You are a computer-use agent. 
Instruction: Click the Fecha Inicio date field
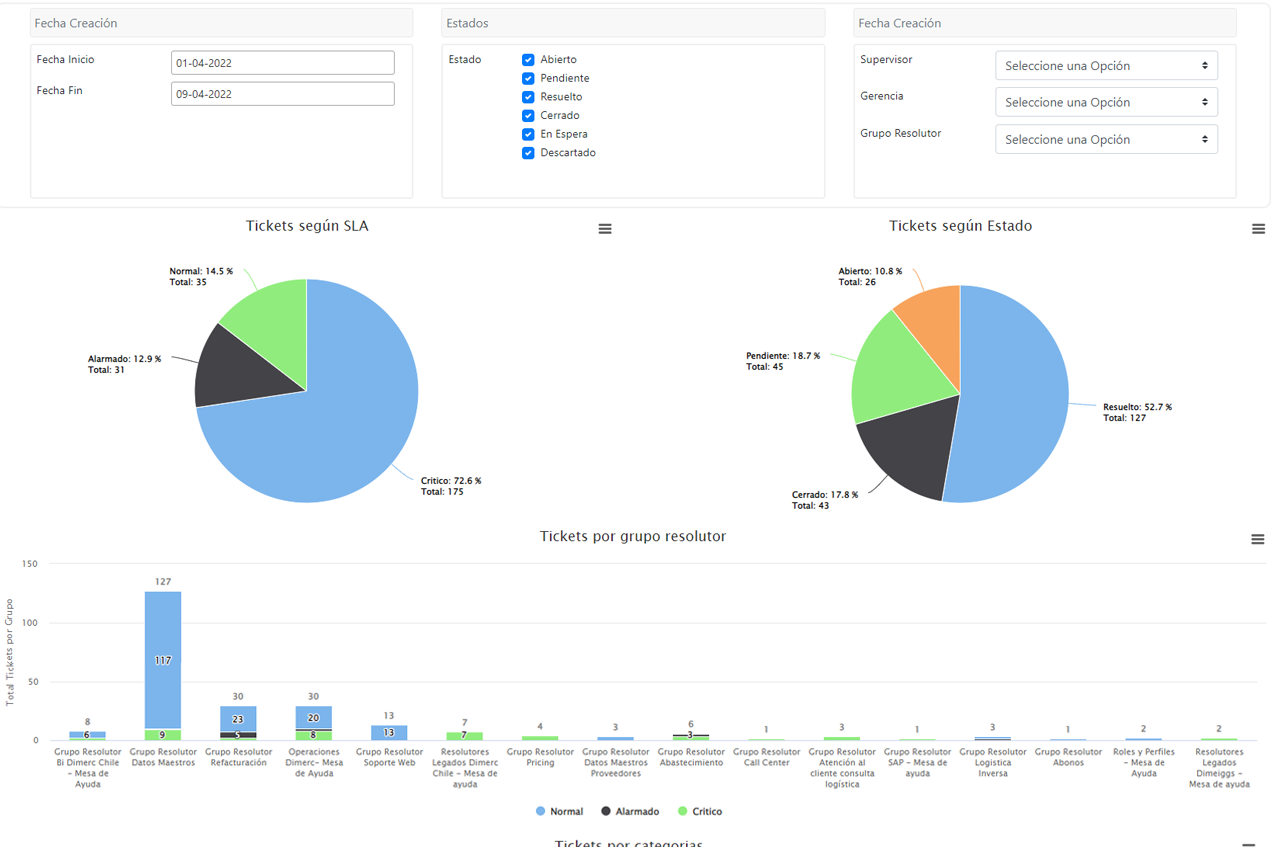tap(282, 63)
